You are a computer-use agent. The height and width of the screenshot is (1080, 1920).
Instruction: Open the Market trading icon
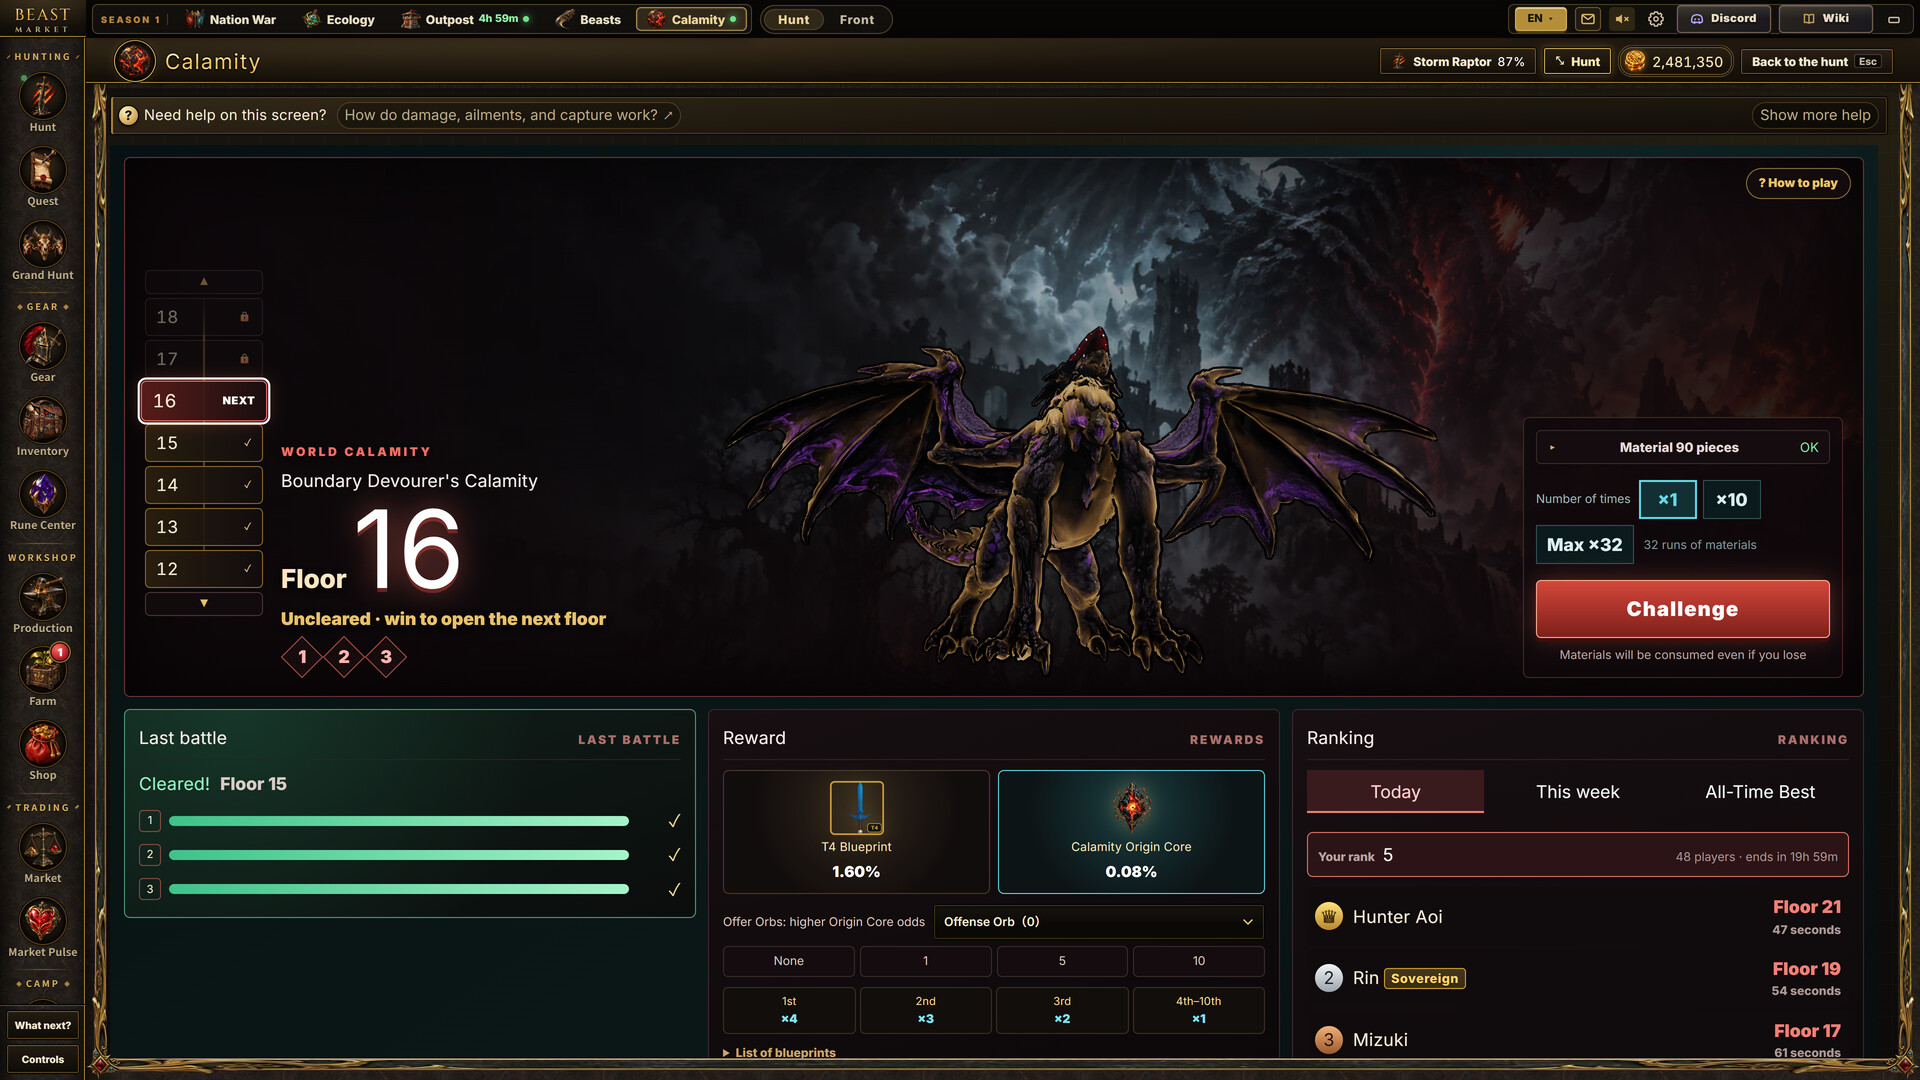(42, 854)
